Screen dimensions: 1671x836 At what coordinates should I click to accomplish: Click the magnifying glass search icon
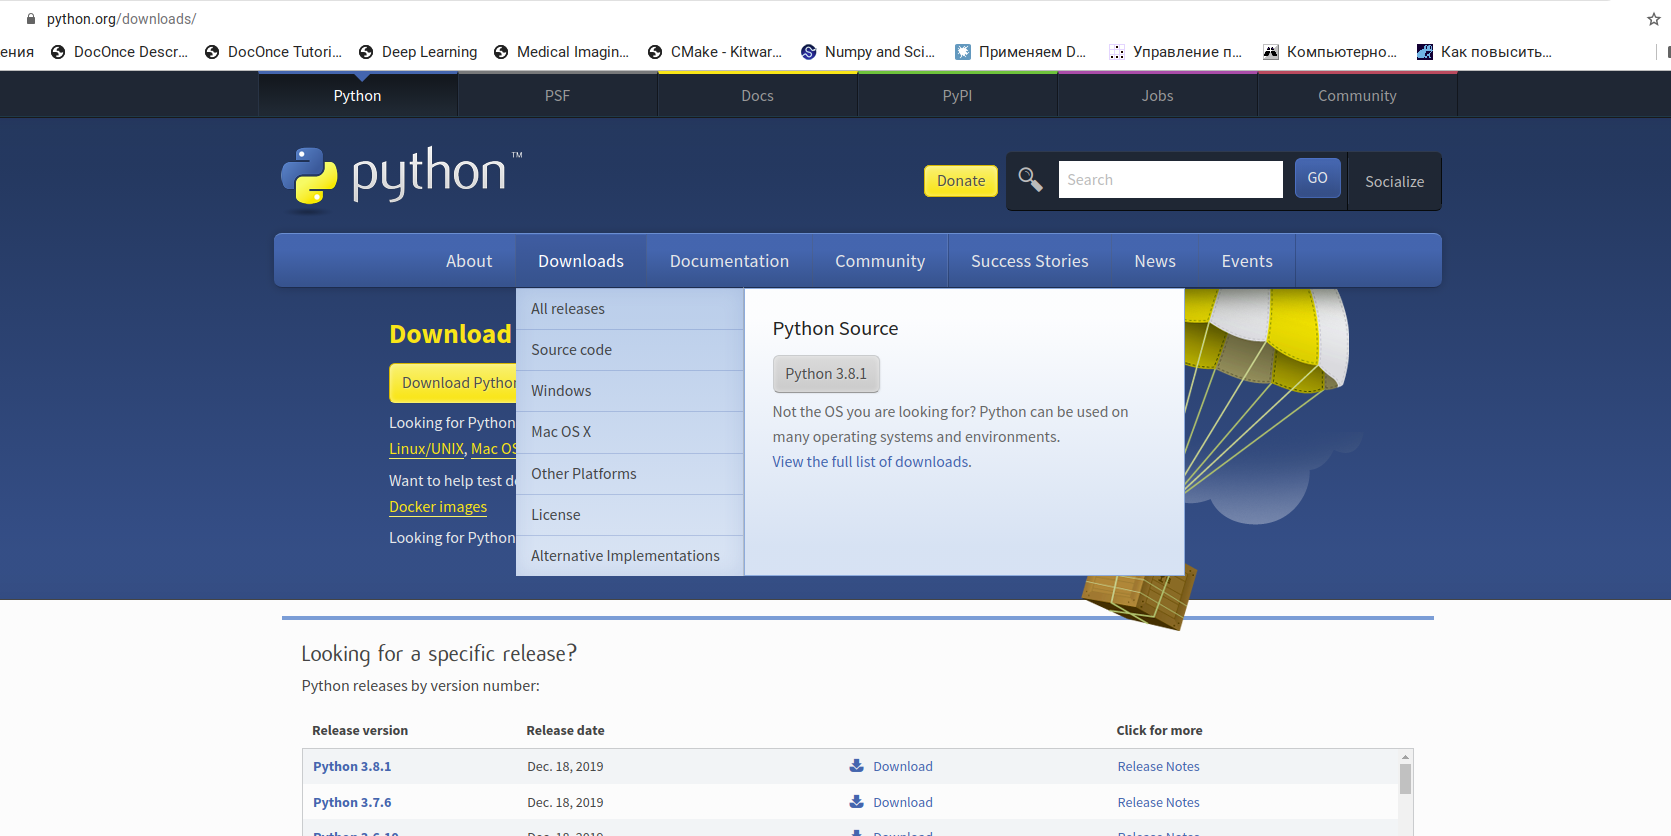(1030, 180)
